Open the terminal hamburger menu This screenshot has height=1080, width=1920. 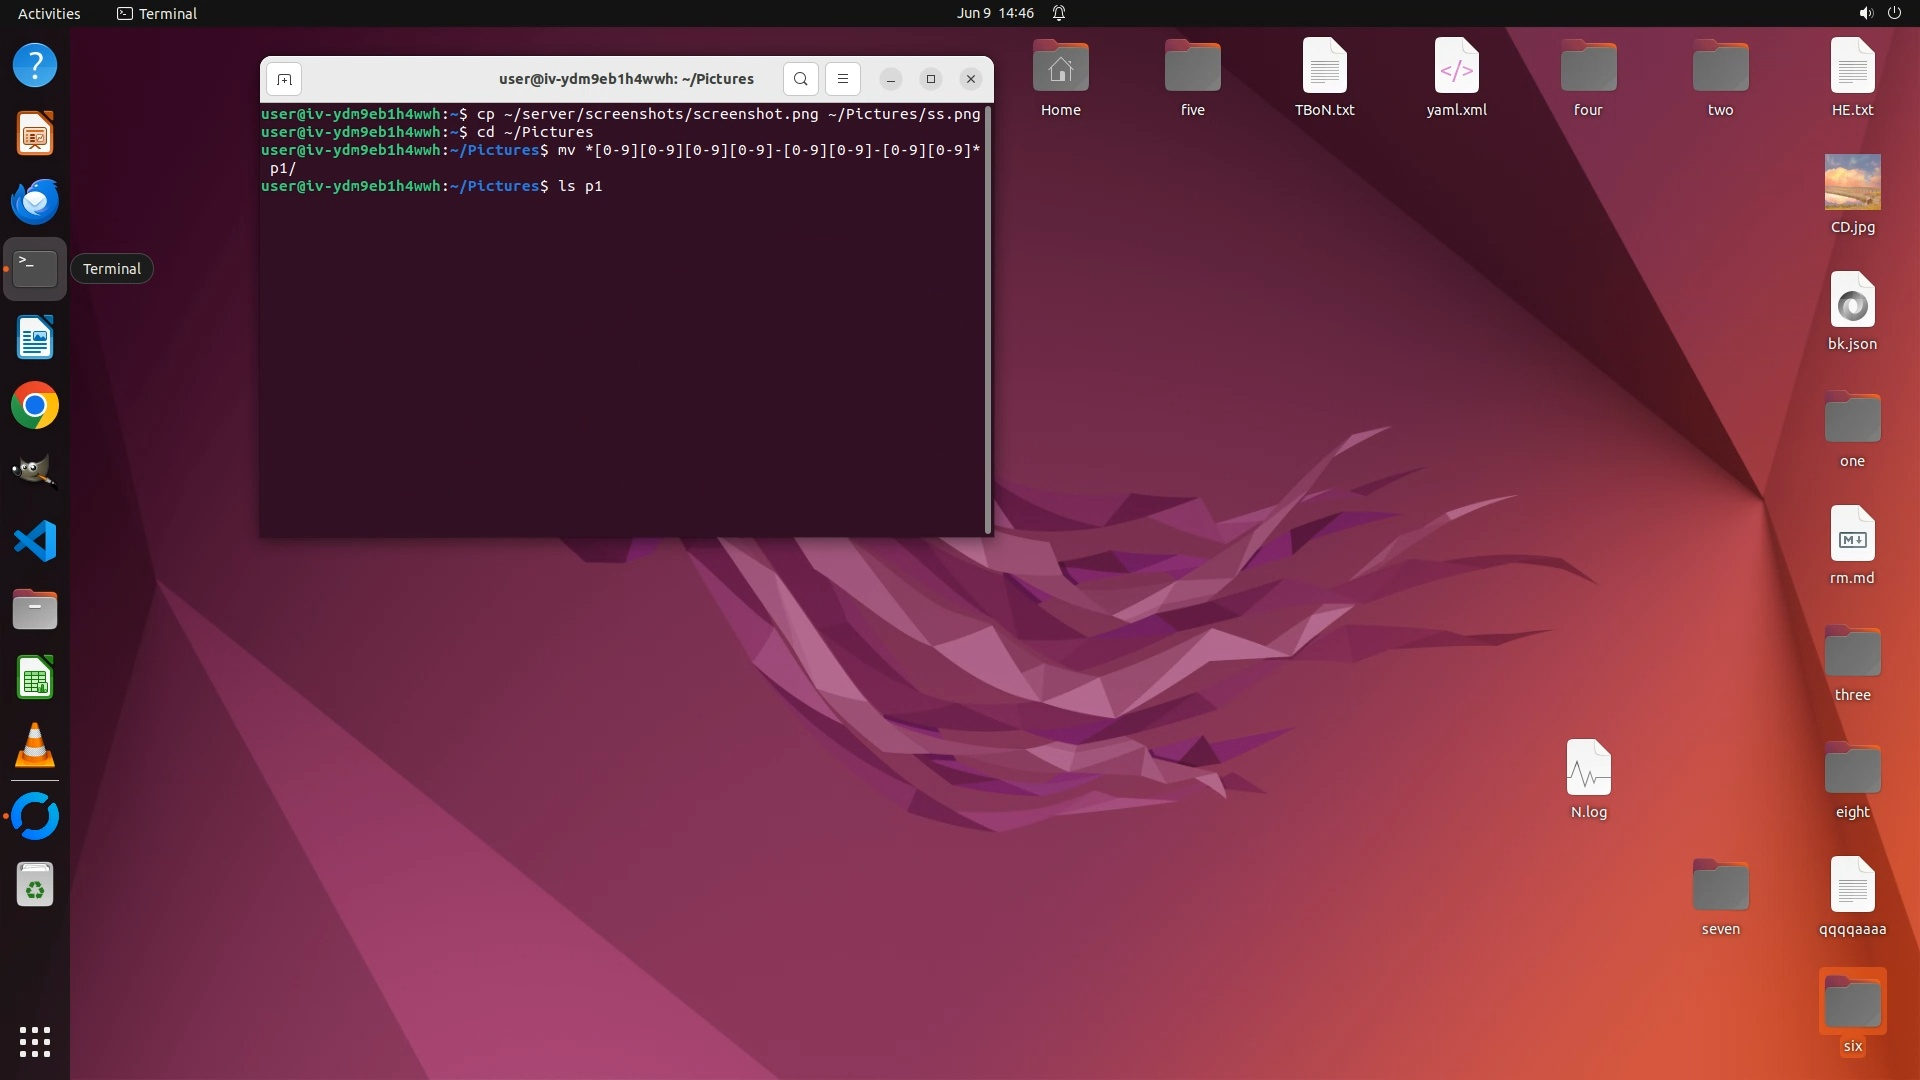pos(842,79)
